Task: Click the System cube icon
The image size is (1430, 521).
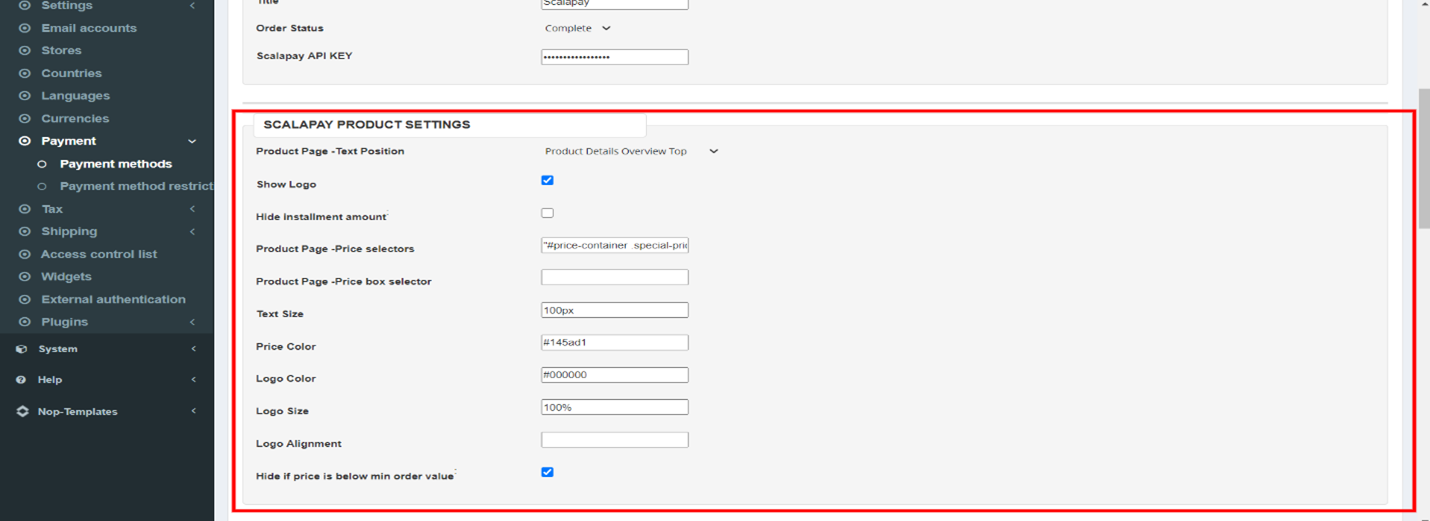Action: point(22,349)
